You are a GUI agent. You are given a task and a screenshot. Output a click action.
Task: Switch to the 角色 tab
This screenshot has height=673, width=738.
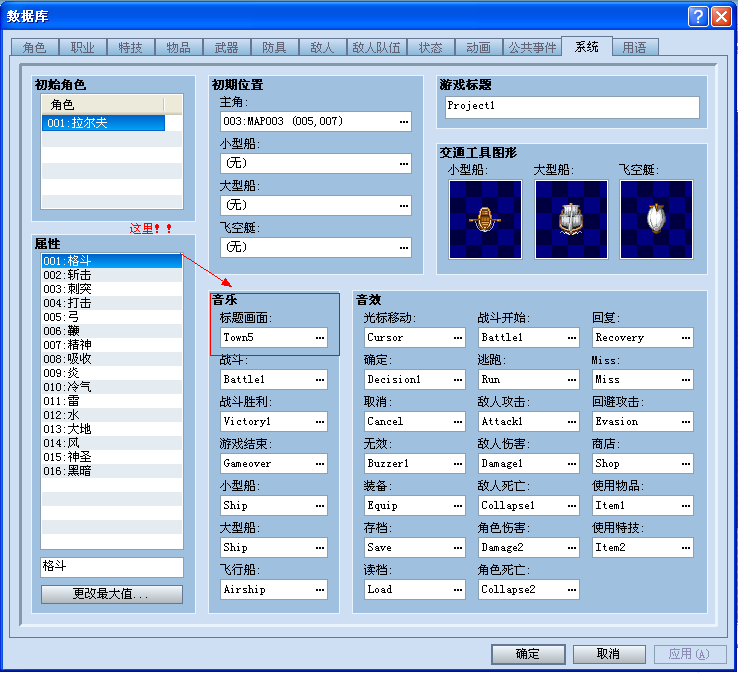tap(35, 48)
